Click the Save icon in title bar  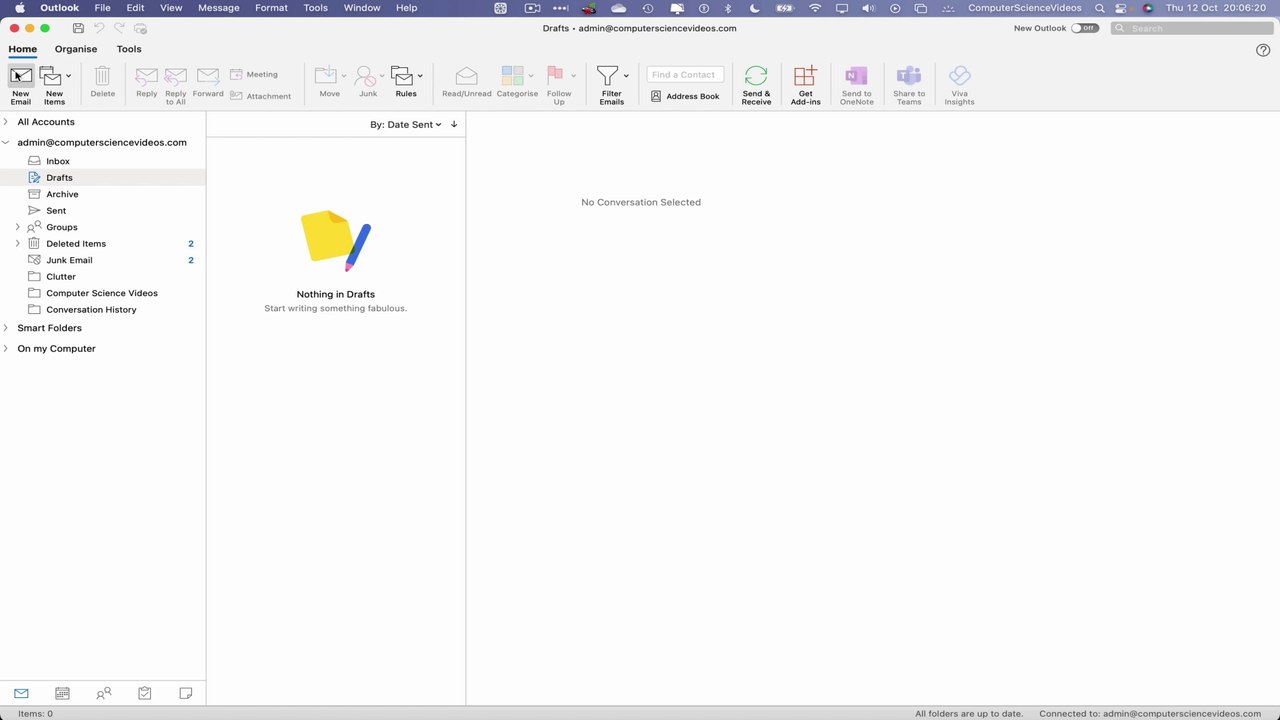pos(78,28)
